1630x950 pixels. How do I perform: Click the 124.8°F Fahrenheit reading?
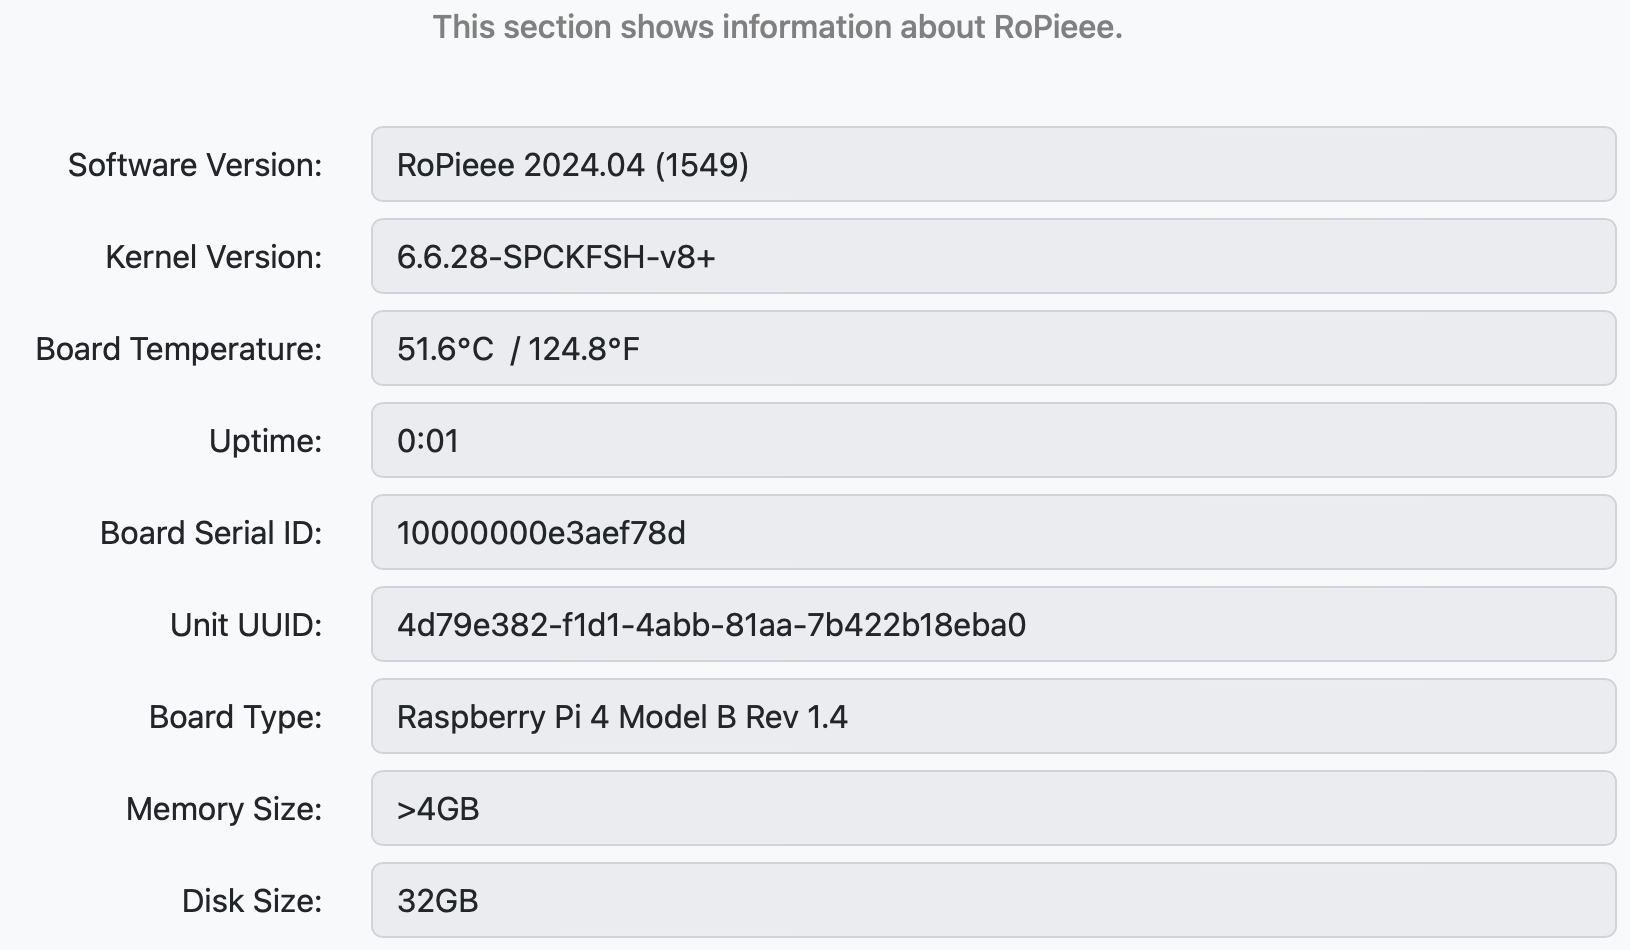584,349
